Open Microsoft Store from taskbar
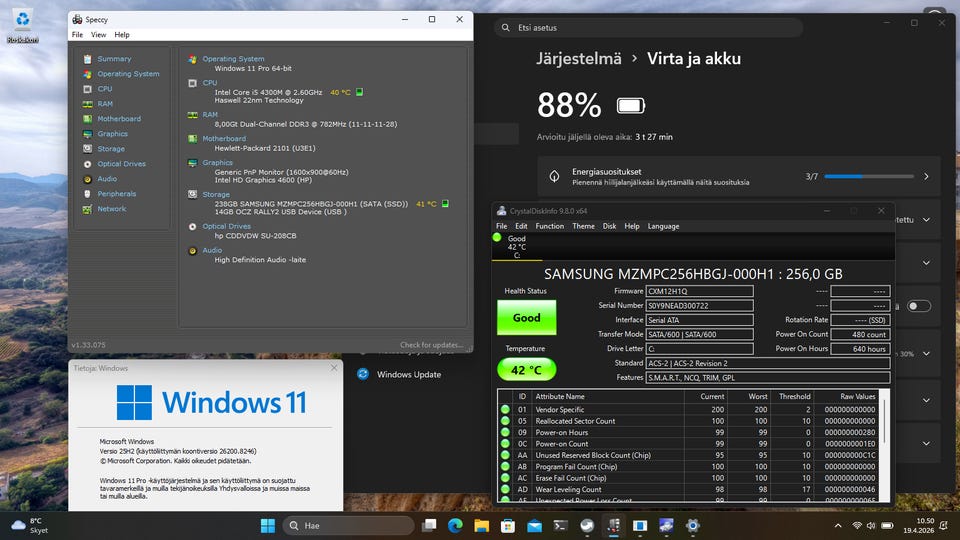 point(508,525)
